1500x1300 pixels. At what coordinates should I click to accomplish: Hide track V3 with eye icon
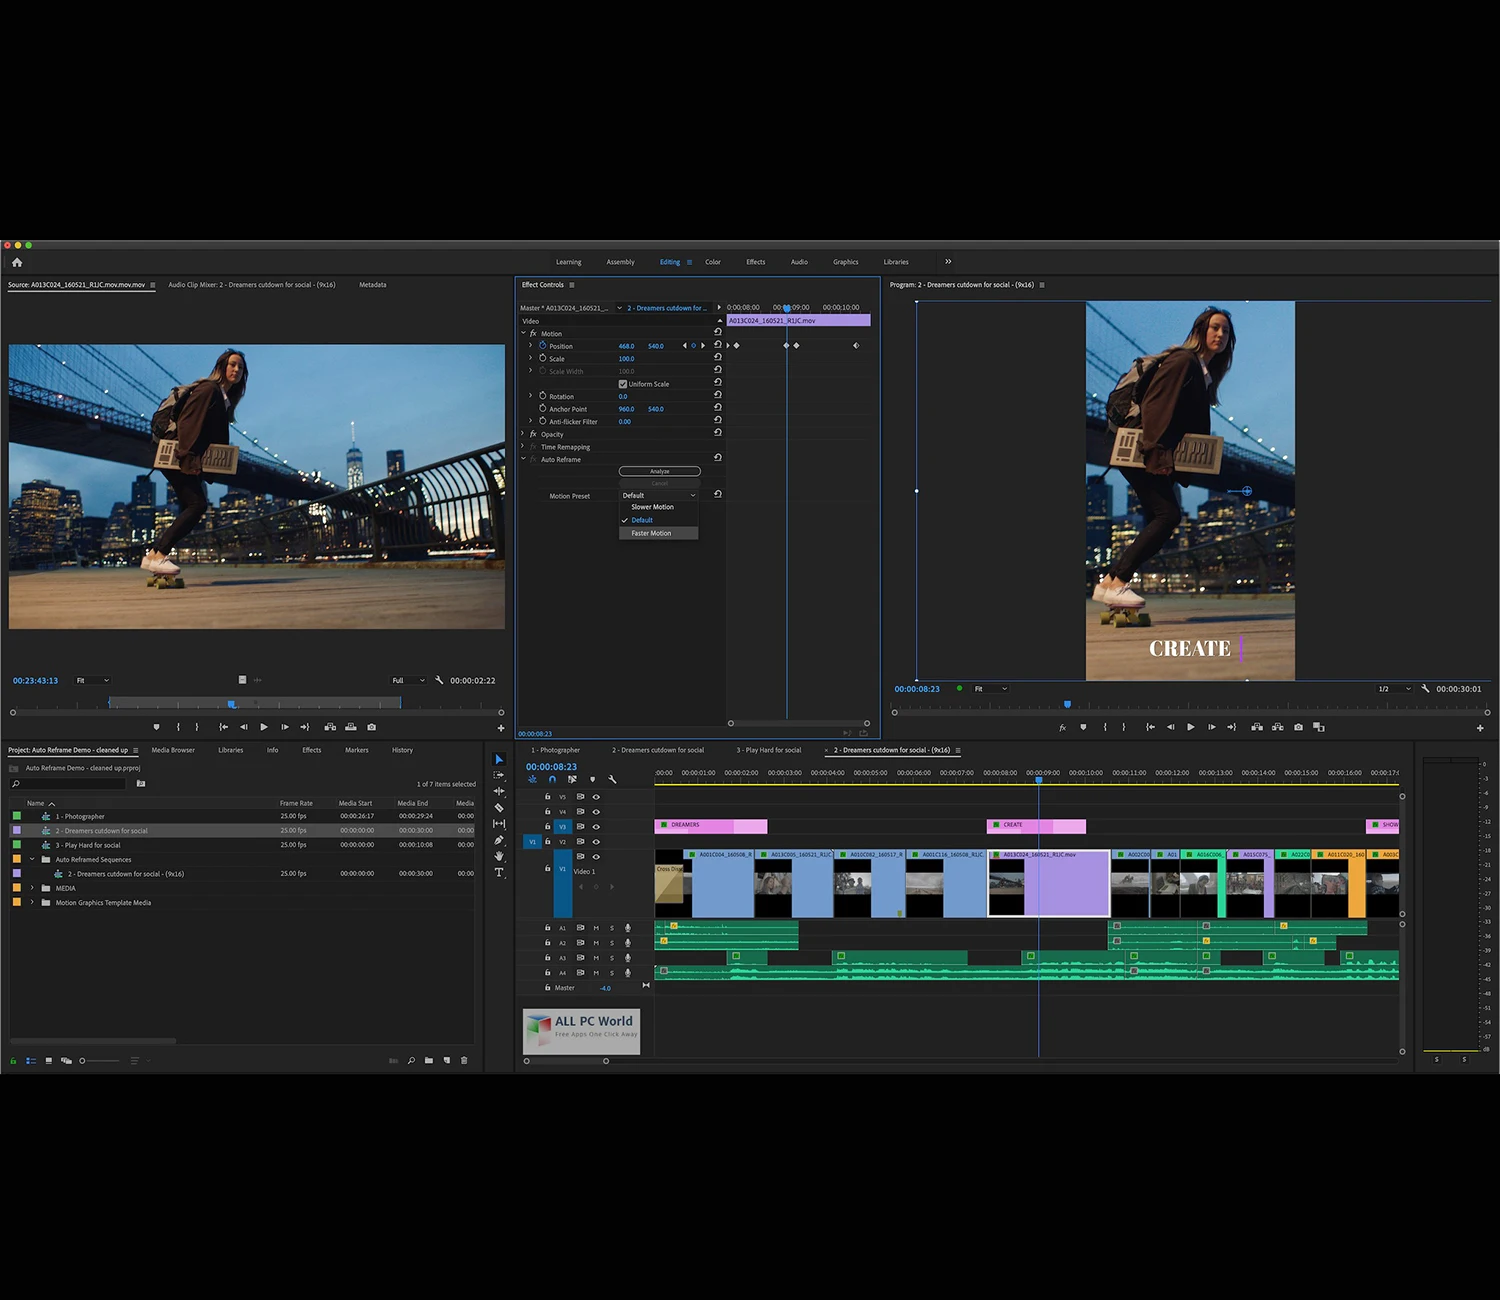coord(596,827)
